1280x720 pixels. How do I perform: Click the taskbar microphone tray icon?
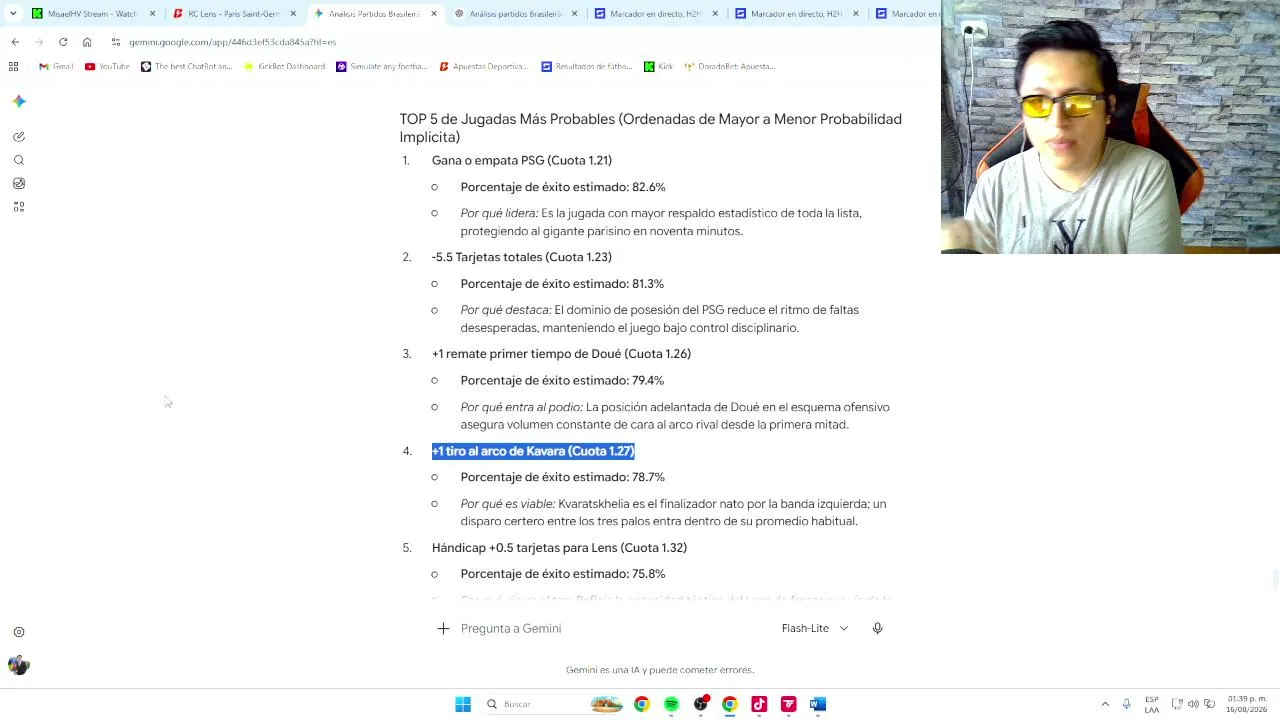click(x=1126, y=704)
